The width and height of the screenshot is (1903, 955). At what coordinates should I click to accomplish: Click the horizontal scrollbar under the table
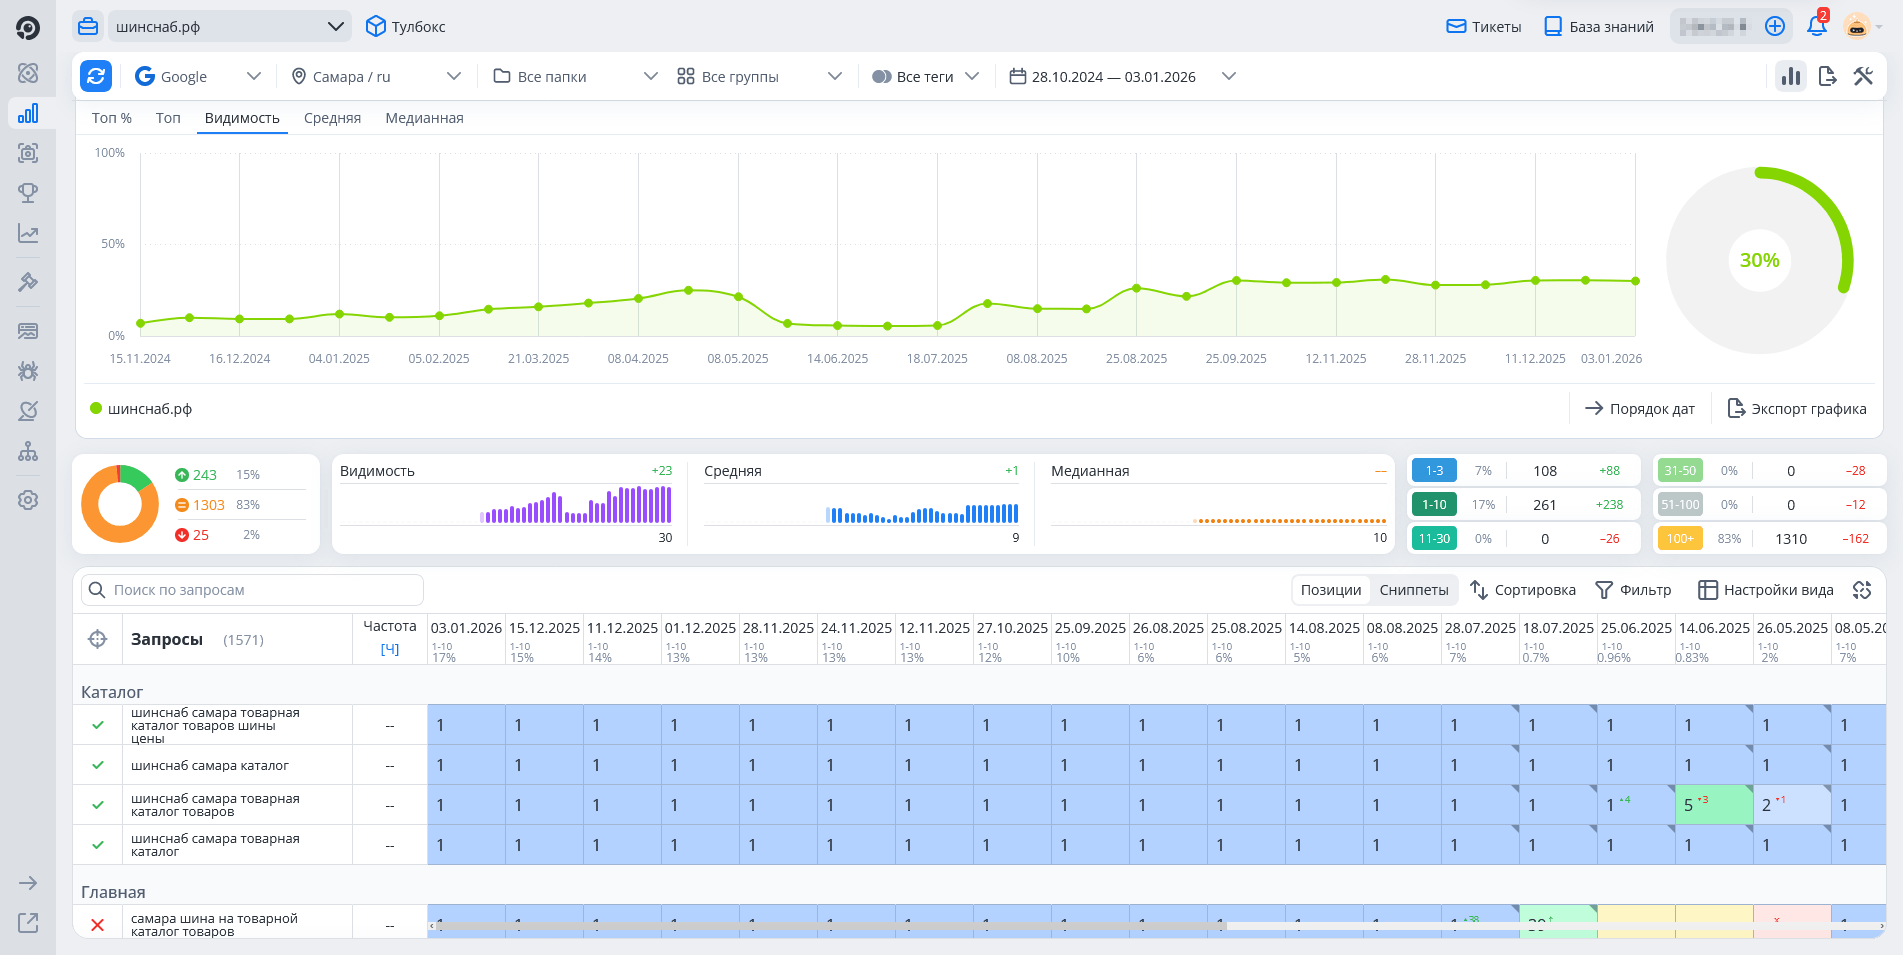[x=830, y=926]
